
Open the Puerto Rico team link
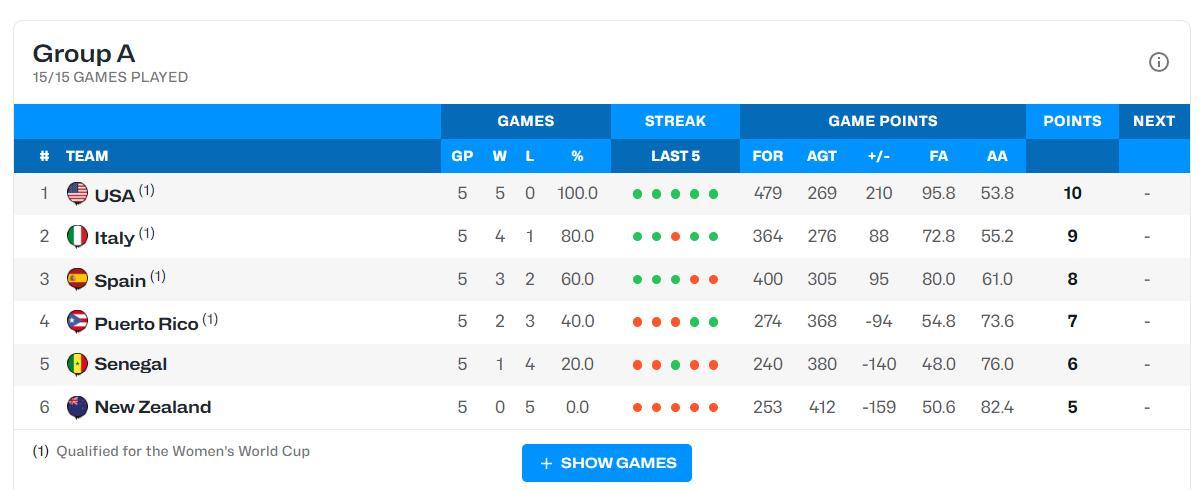(x=146, y=323)
